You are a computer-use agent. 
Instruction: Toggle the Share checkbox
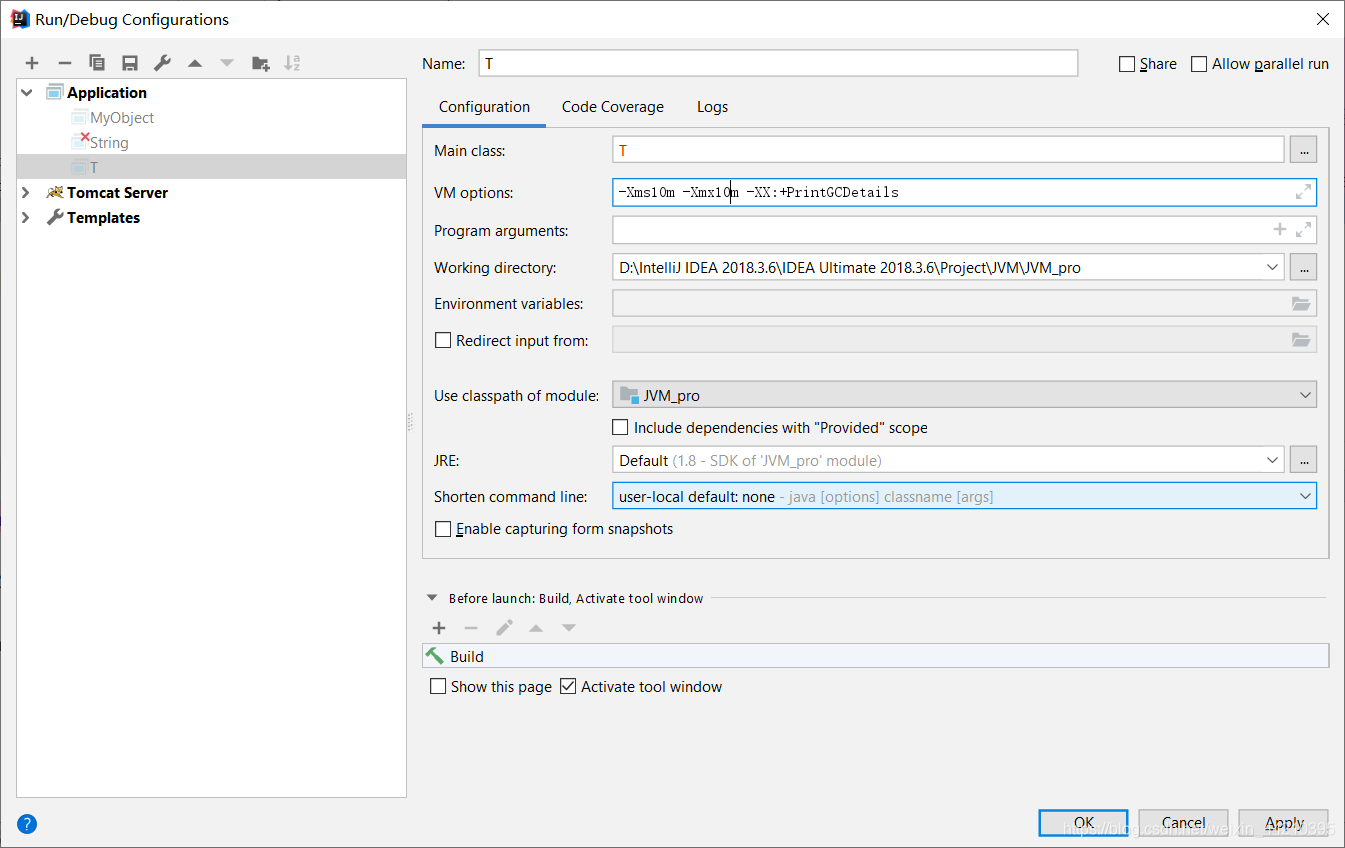click(1127, 64)
